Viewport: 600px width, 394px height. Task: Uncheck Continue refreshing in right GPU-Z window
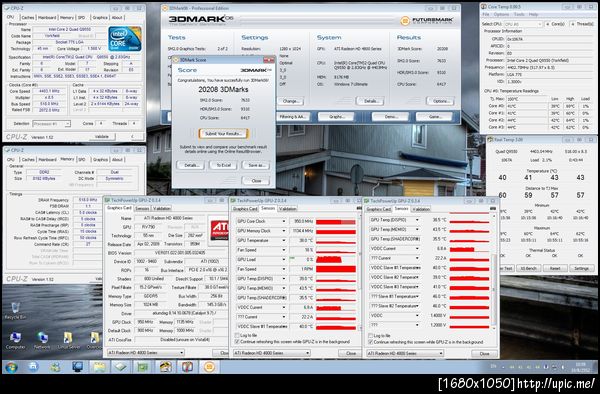[370, 342]
